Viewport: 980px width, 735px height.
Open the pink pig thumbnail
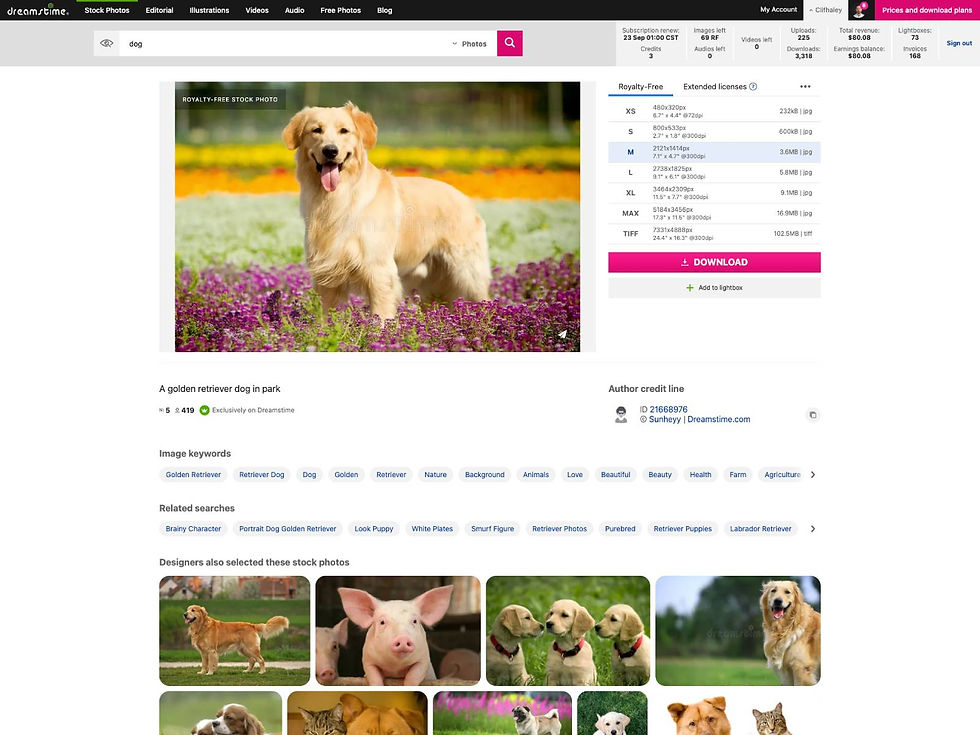pos(398,631)
